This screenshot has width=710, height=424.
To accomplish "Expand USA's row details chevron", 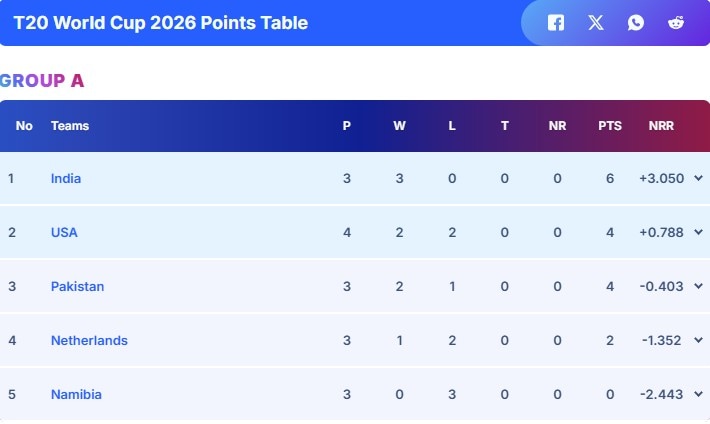I will [698, 232].
